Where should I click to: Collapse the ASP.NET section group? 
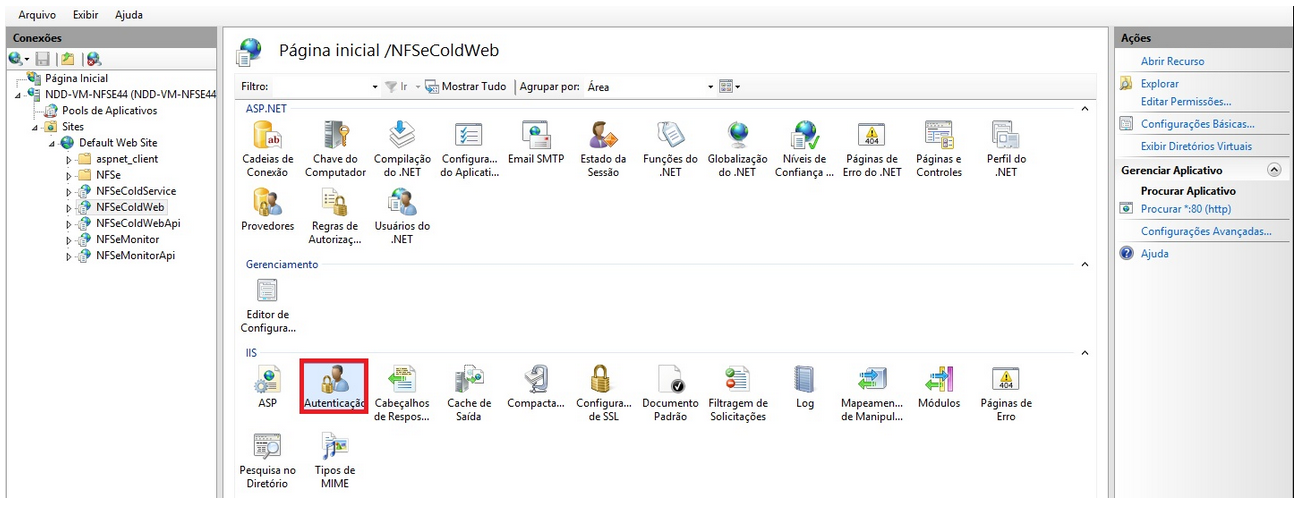click(1085, 108)
